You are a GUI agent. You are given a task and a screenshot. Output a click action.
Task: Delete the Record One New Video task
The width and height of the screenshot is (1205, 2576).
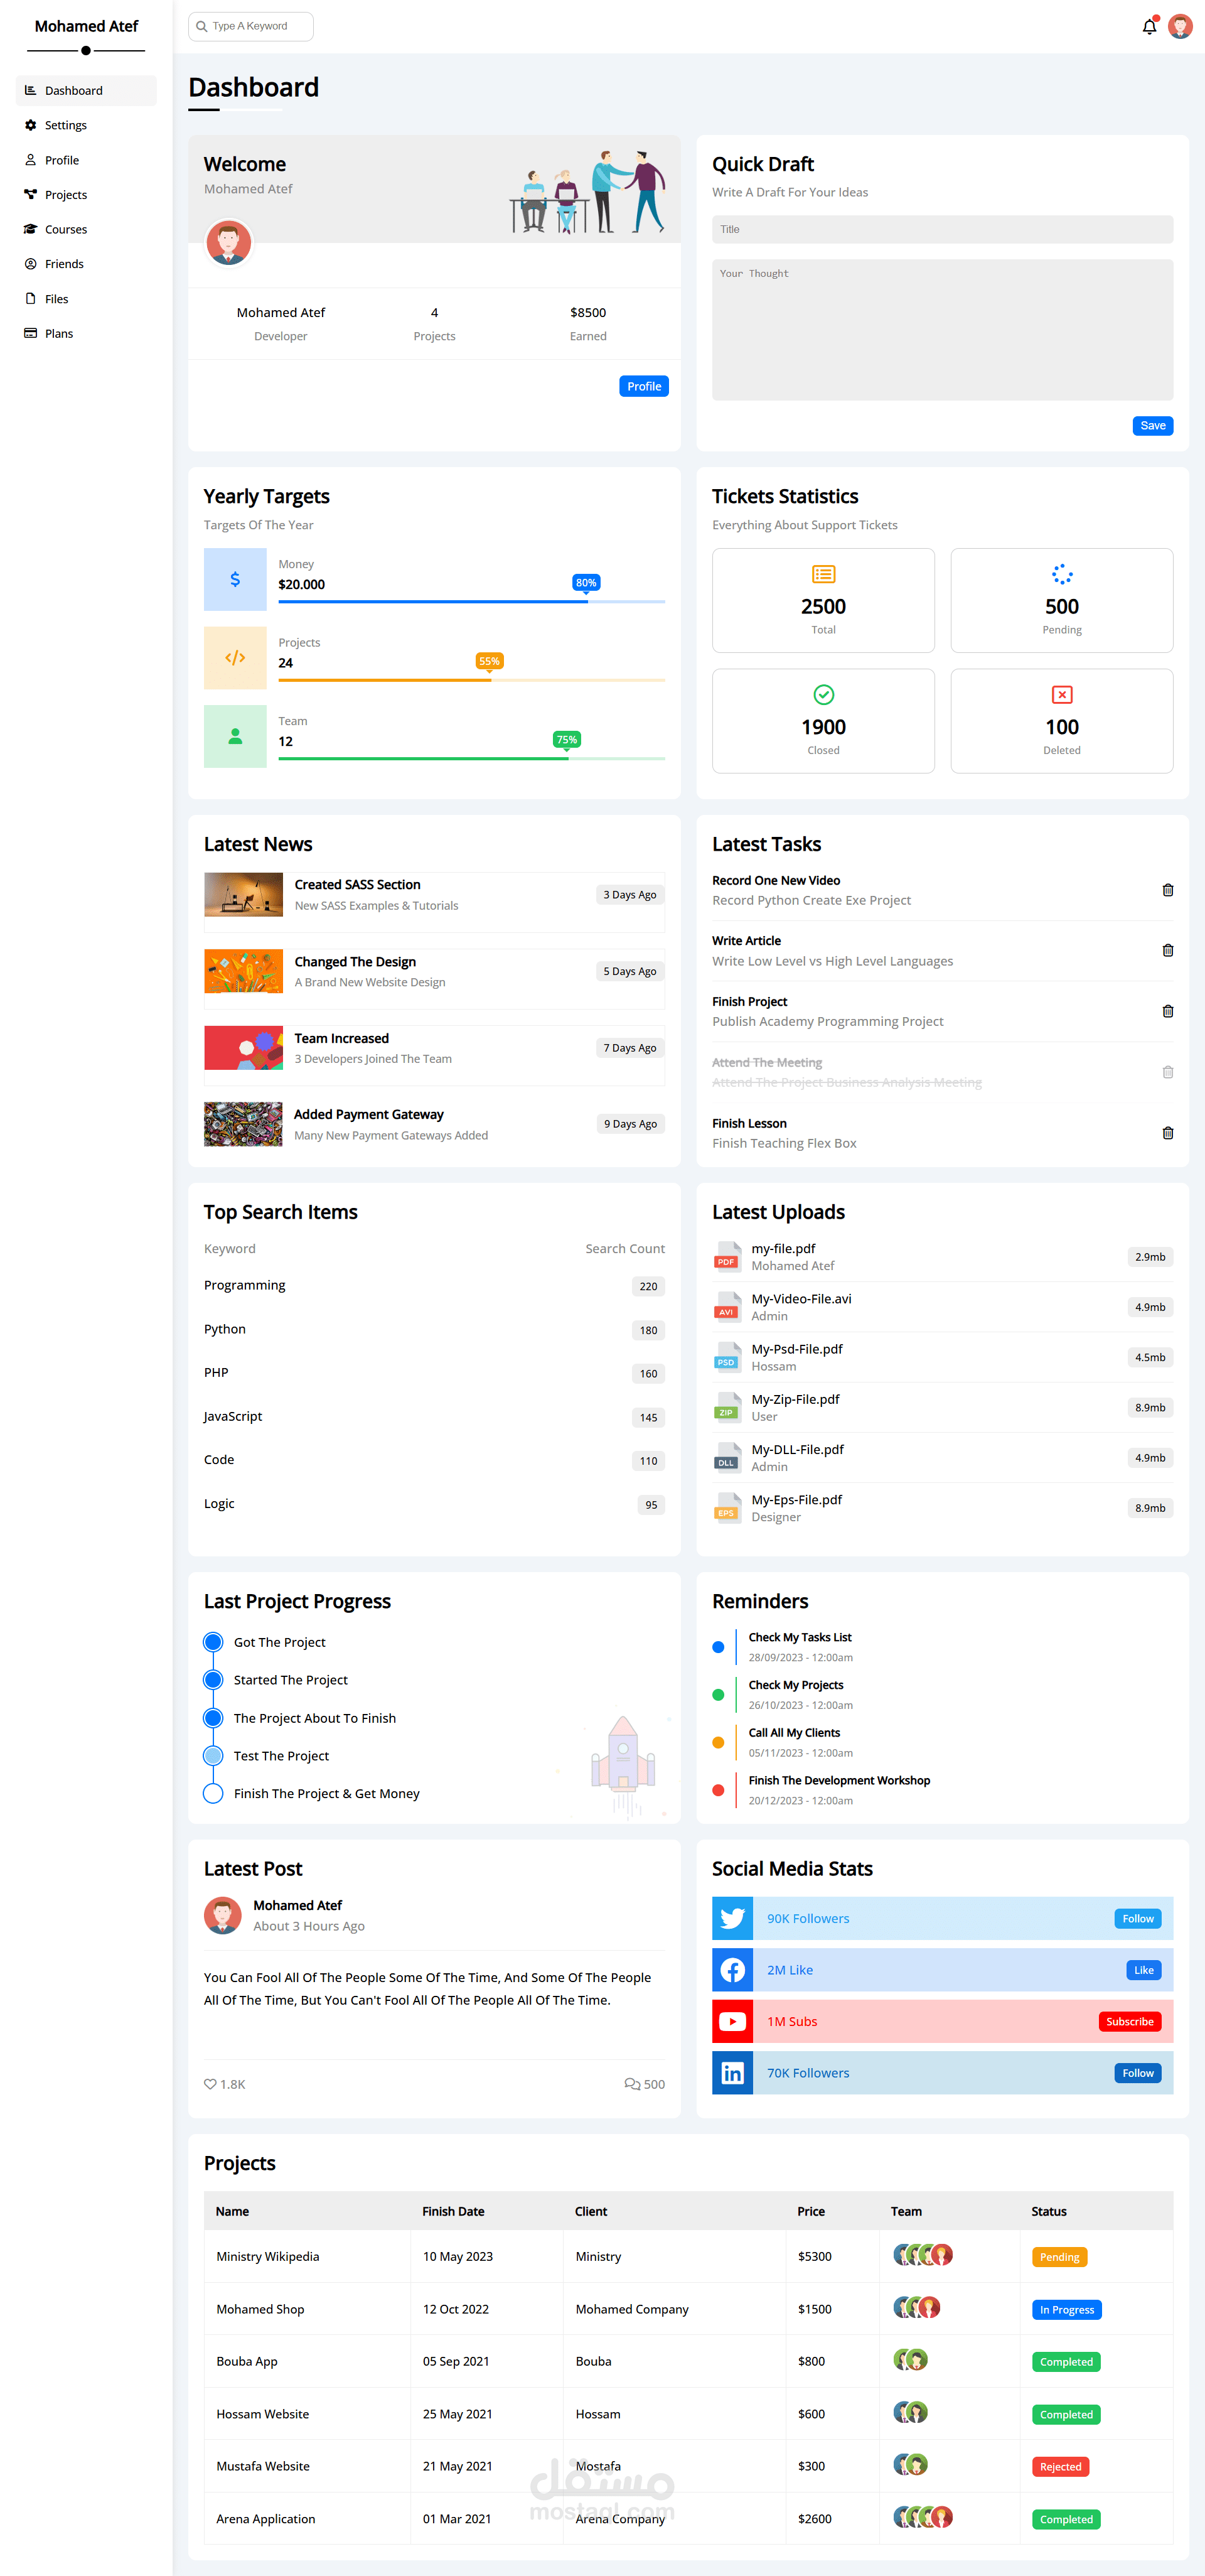tap(1167, 890)
